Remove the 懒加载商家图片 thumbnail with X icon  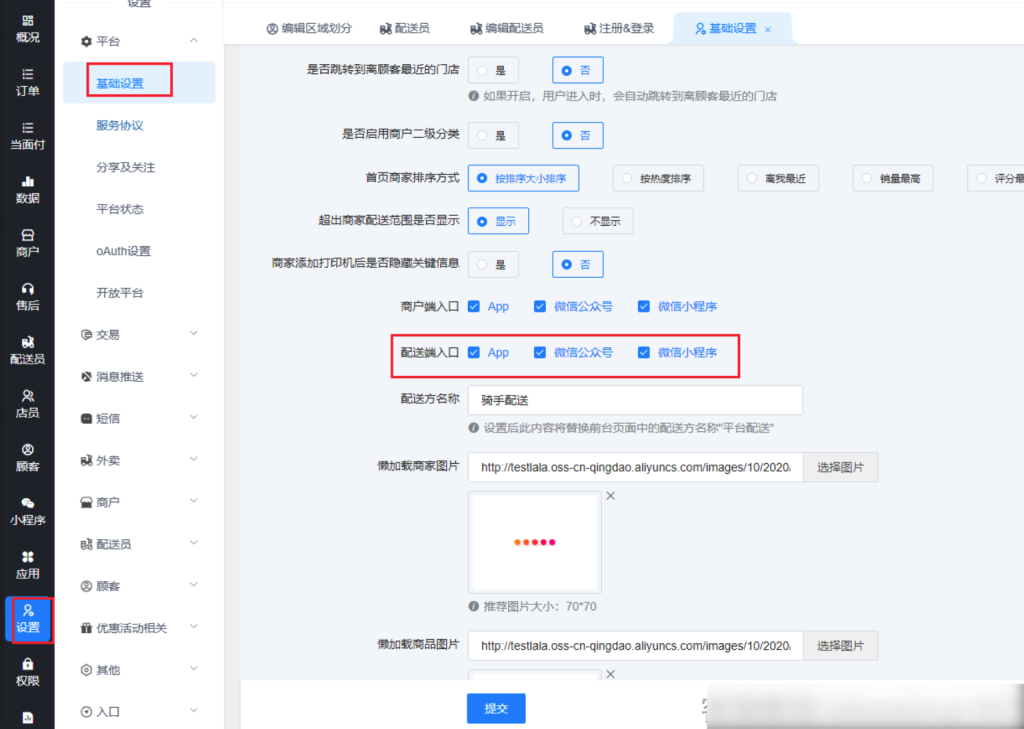pyautogui.click(x=610, y=496)
